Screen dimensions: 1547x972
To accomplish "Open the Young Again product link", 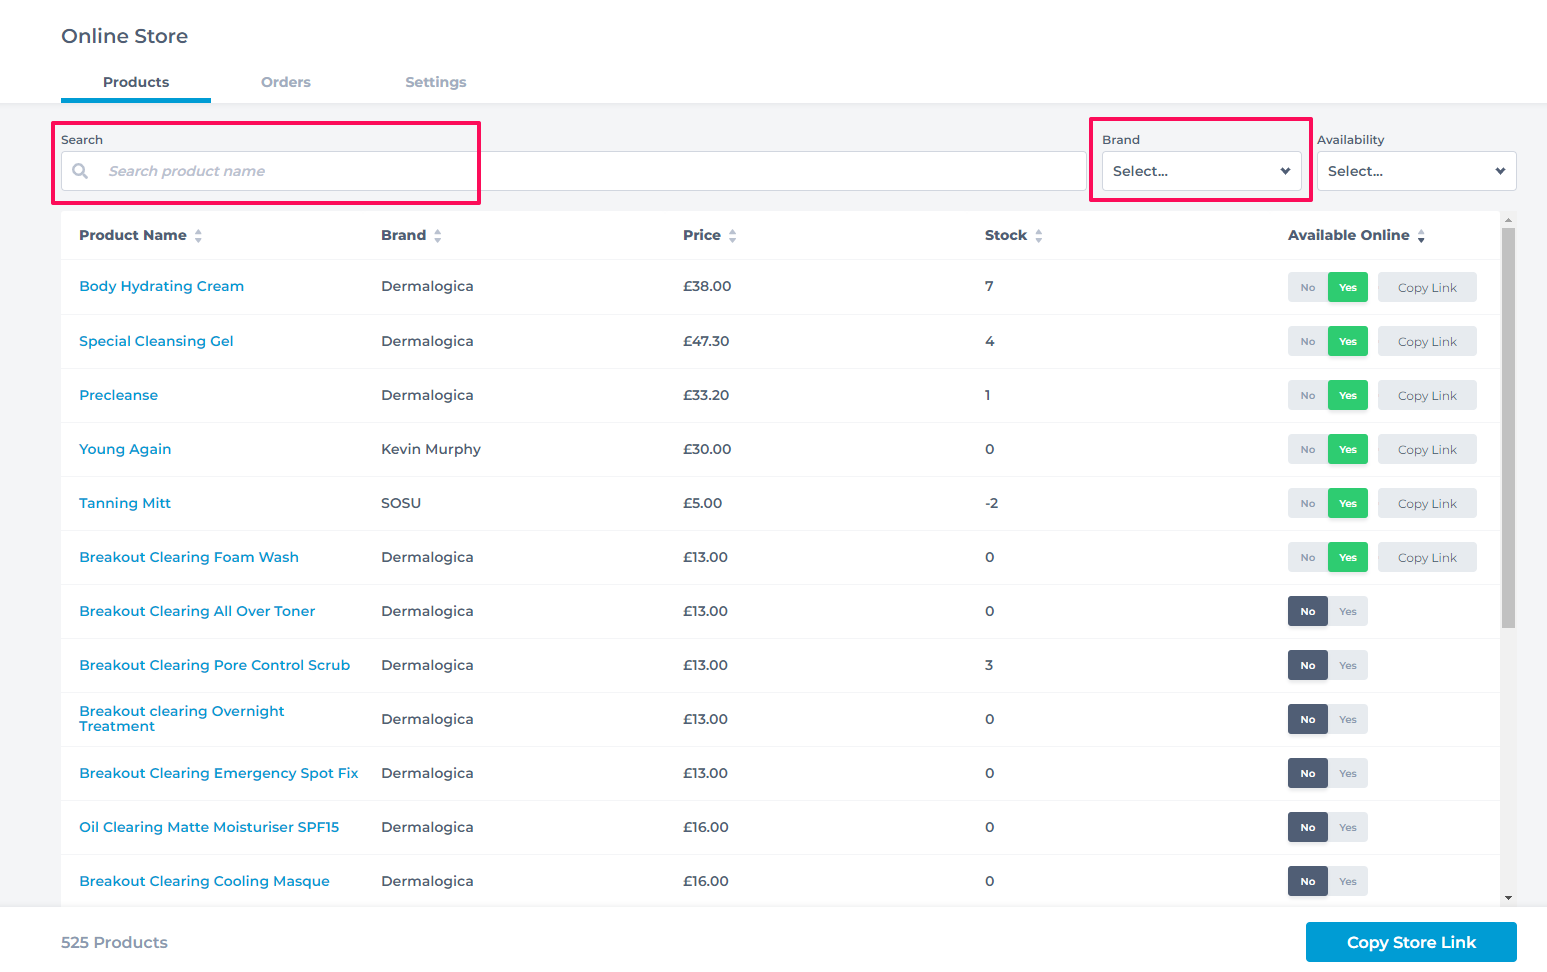I will click(125, 449).
